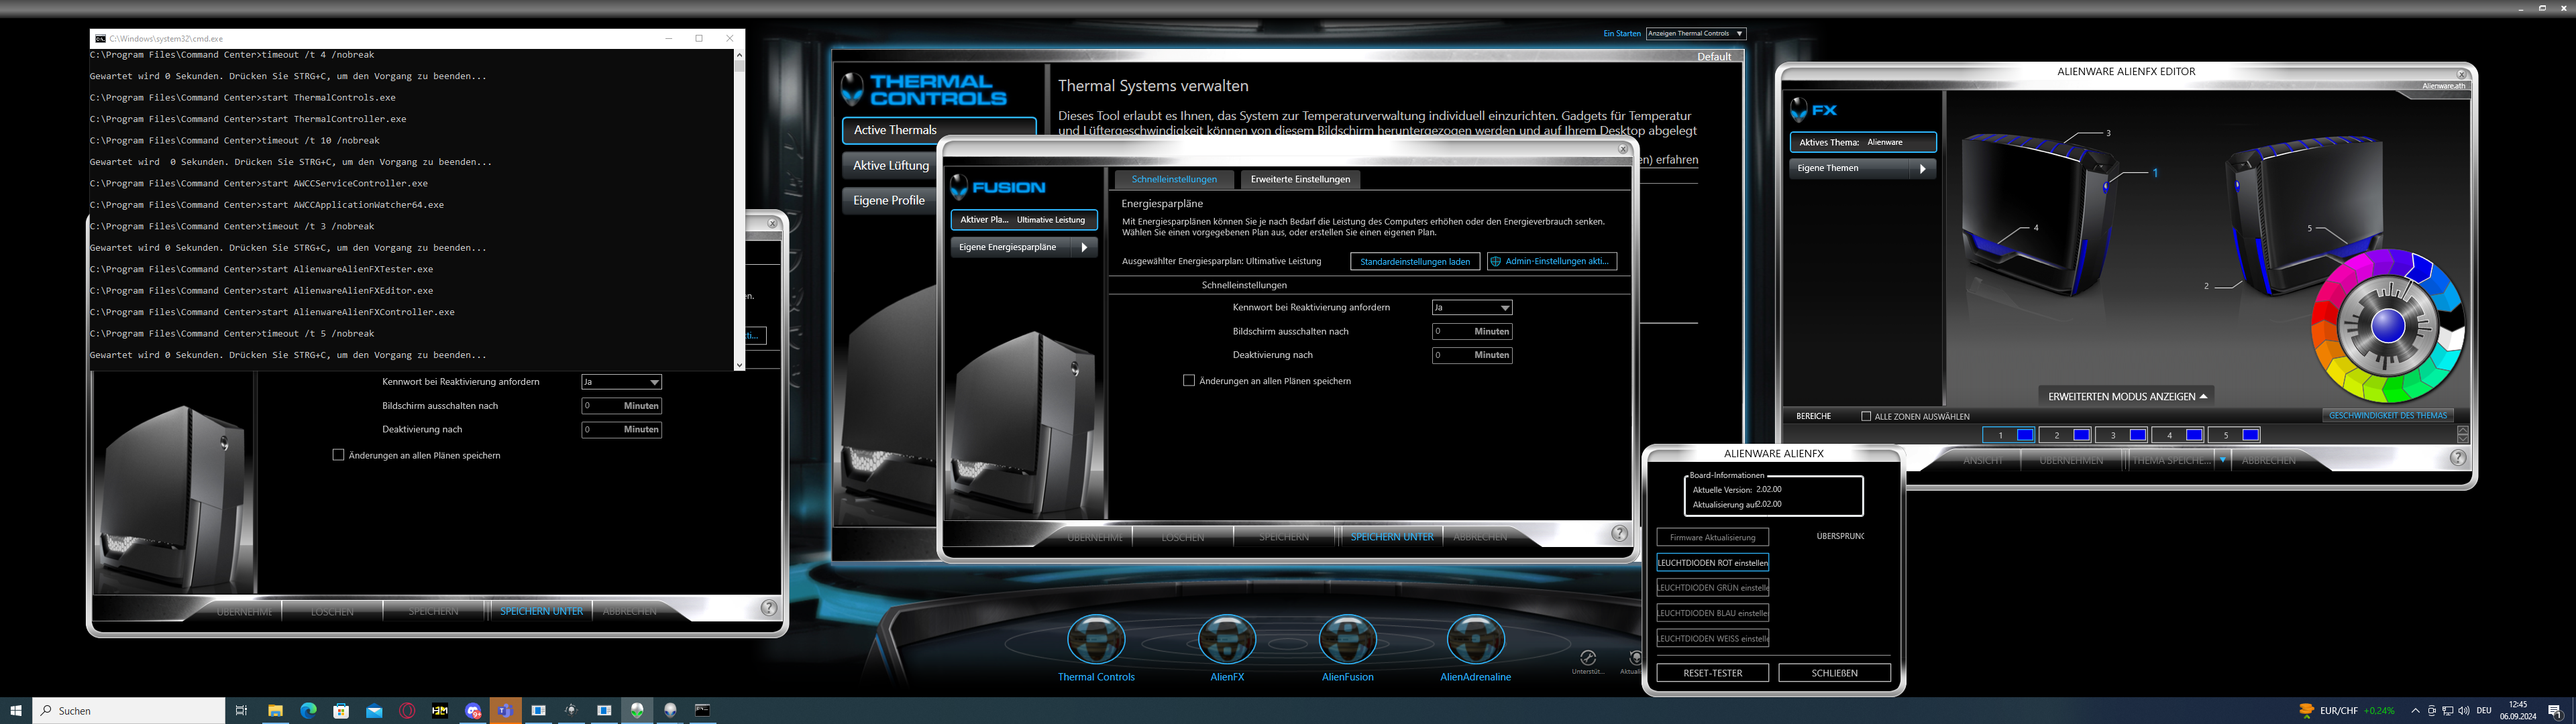The width and height of the screenshot is (2576, 724).
Task: Click Standardeinstellungen laden button
Action: (x=1415, y=261)
